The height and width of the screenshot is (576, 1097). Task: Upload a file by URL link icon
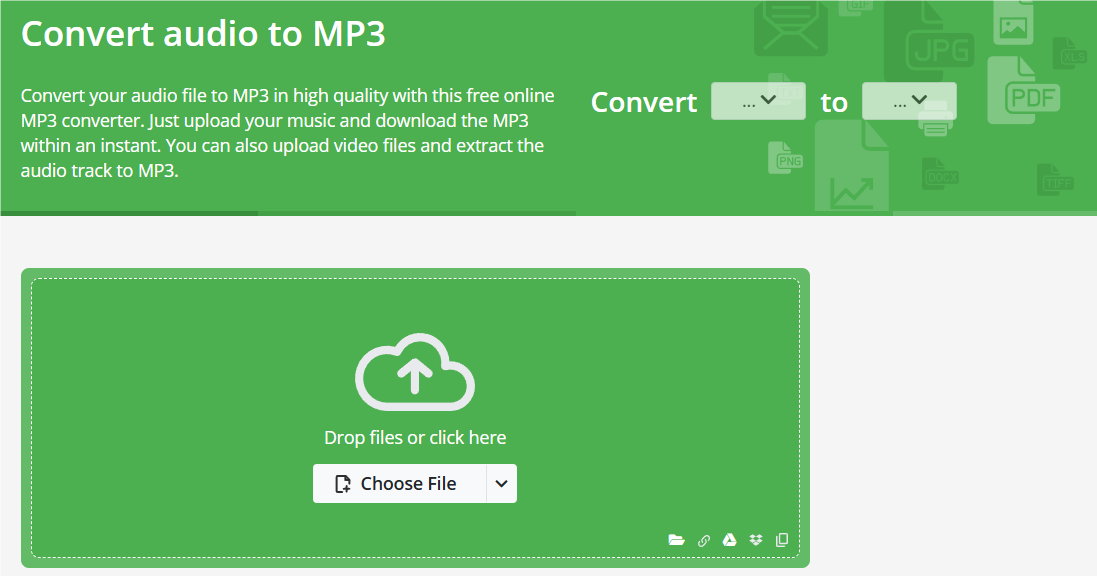703,539
